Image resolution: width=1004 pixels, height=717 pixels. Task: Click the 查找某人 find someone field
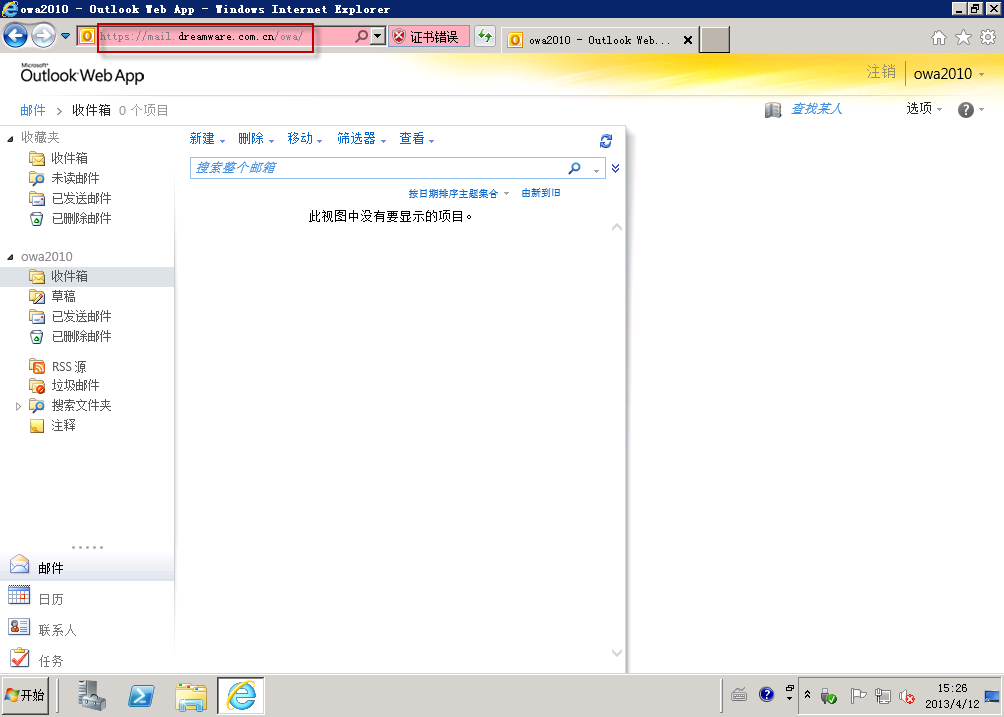[816, 109]
